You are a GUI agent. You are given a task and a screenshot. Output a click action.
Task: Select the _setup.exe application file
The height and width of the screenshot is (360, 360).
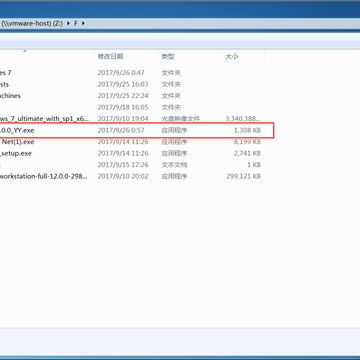132,153
